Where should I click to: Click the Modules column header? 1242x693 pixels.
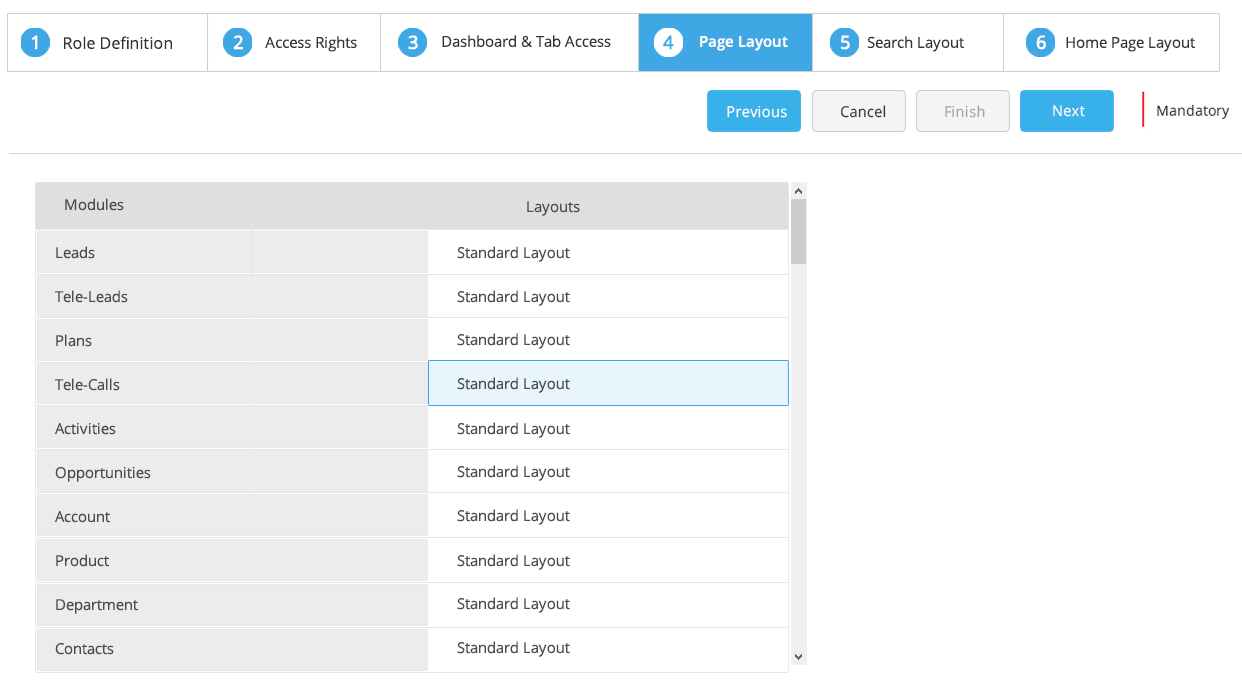coord(93,205)
